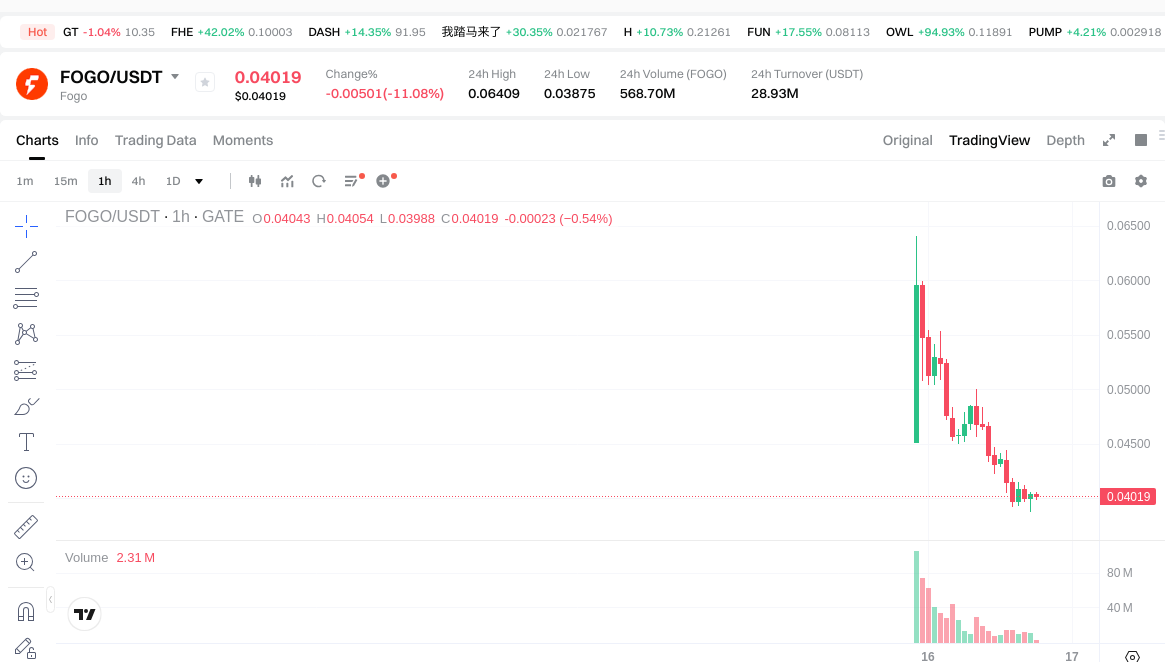This screenshot has height=662, width=1165.
Task: Open the FOGO/USDT pair selector dropdown
Action: [175, 76]
